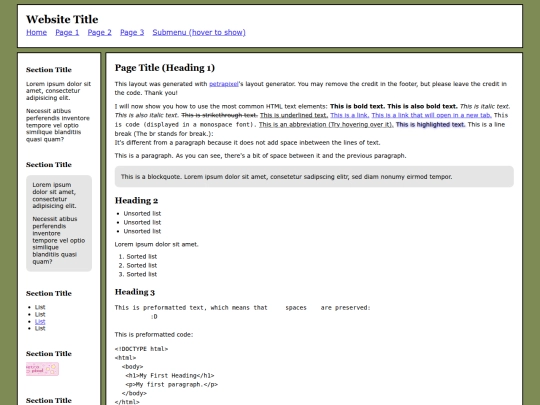Click the third 'Unsorted list' bullet item
Screen dimensions: 540x405
[142, 231]
